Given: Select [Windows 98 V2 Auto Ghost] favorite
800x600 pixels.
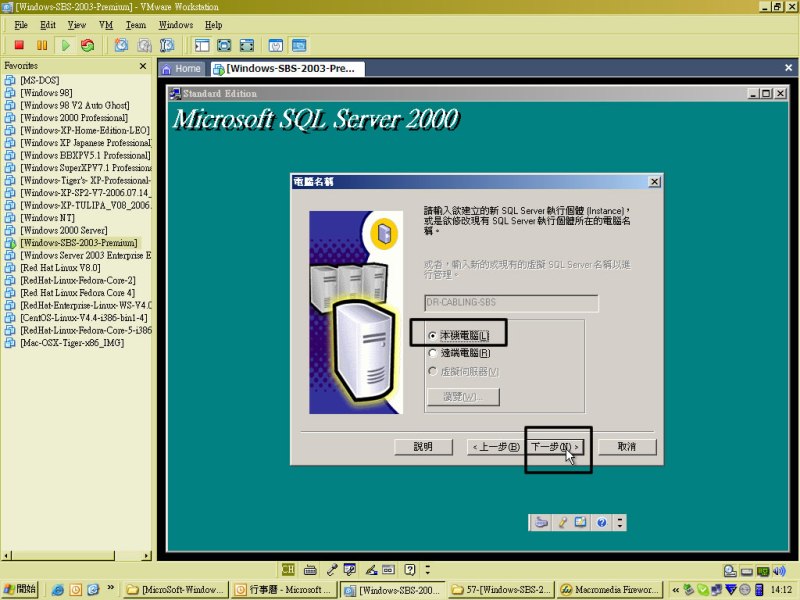Looking at the screenshot, I should 74,105.
